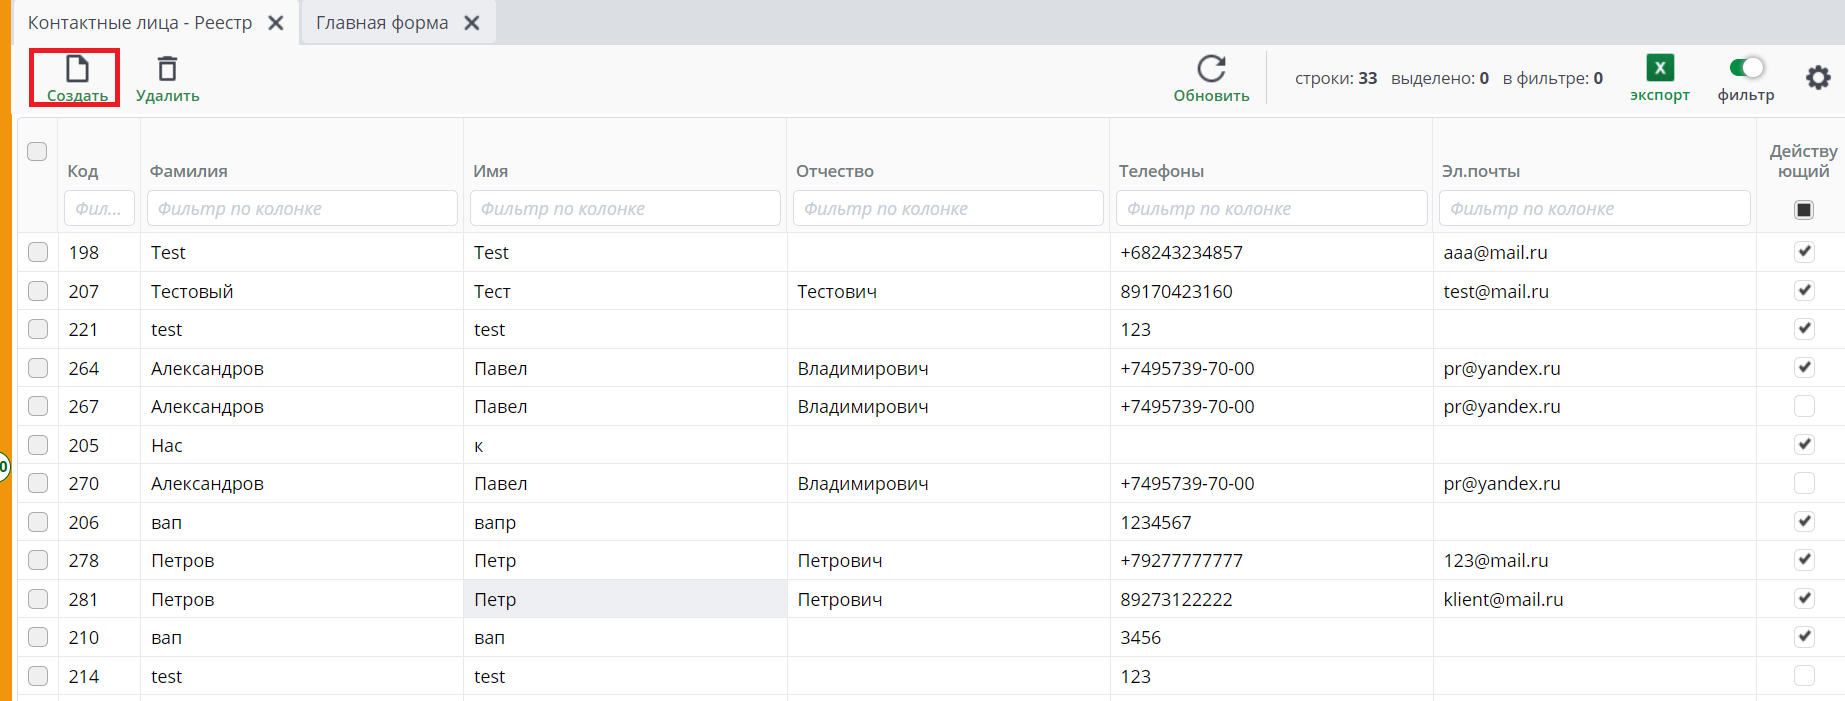Toggle the фильтр switch off
This screenshot has width=1845, height=701.
pos(1746,68)
